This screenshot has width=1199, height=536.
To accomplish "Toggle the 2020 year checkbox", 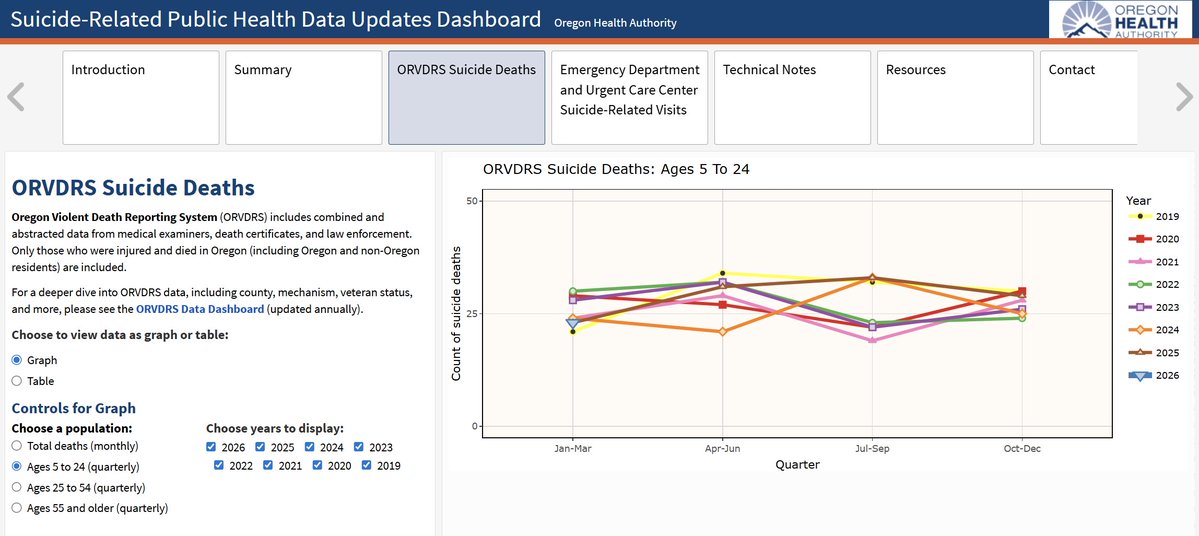I will [x=317, y=465].
